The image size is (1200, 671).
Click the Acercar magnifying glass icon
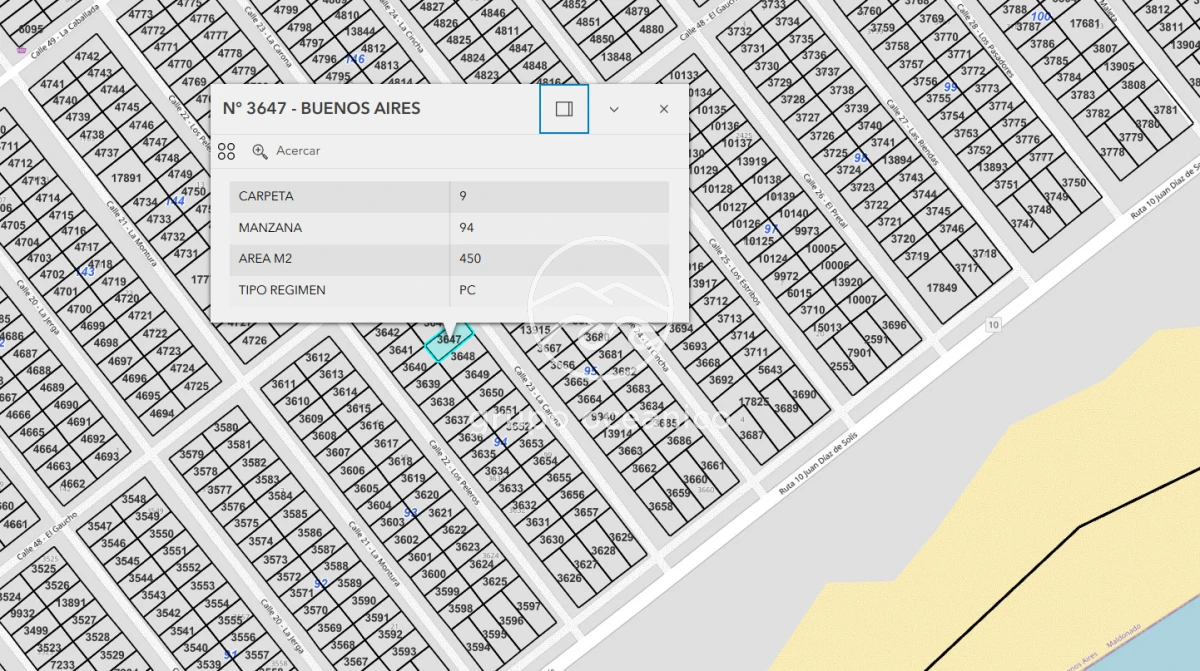point(260,151)
